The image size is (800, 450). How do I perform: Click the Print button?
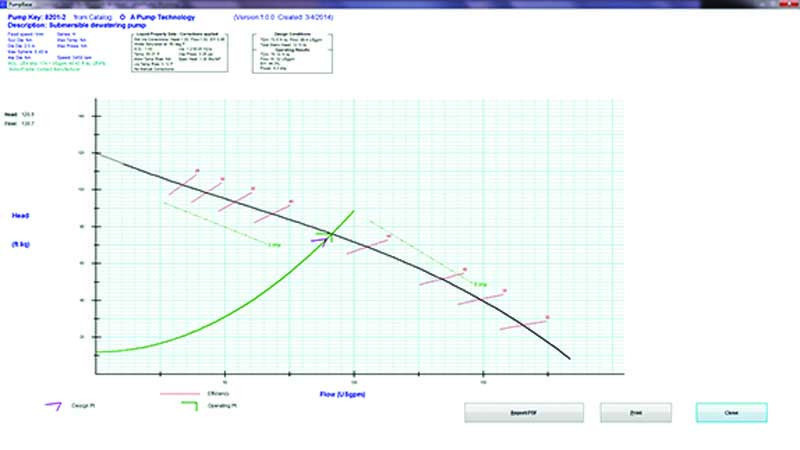636,413
